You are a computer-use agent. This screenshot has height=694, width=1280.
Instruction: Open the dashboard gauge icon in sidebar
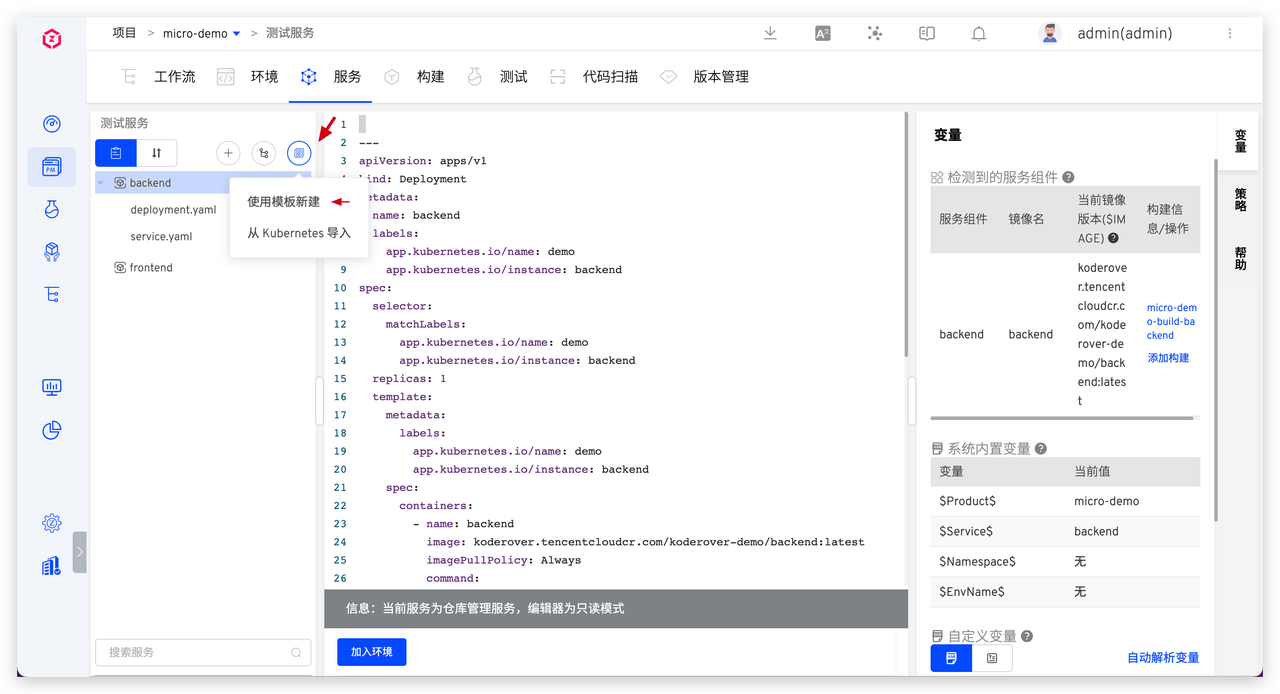[x=52, y=124]
